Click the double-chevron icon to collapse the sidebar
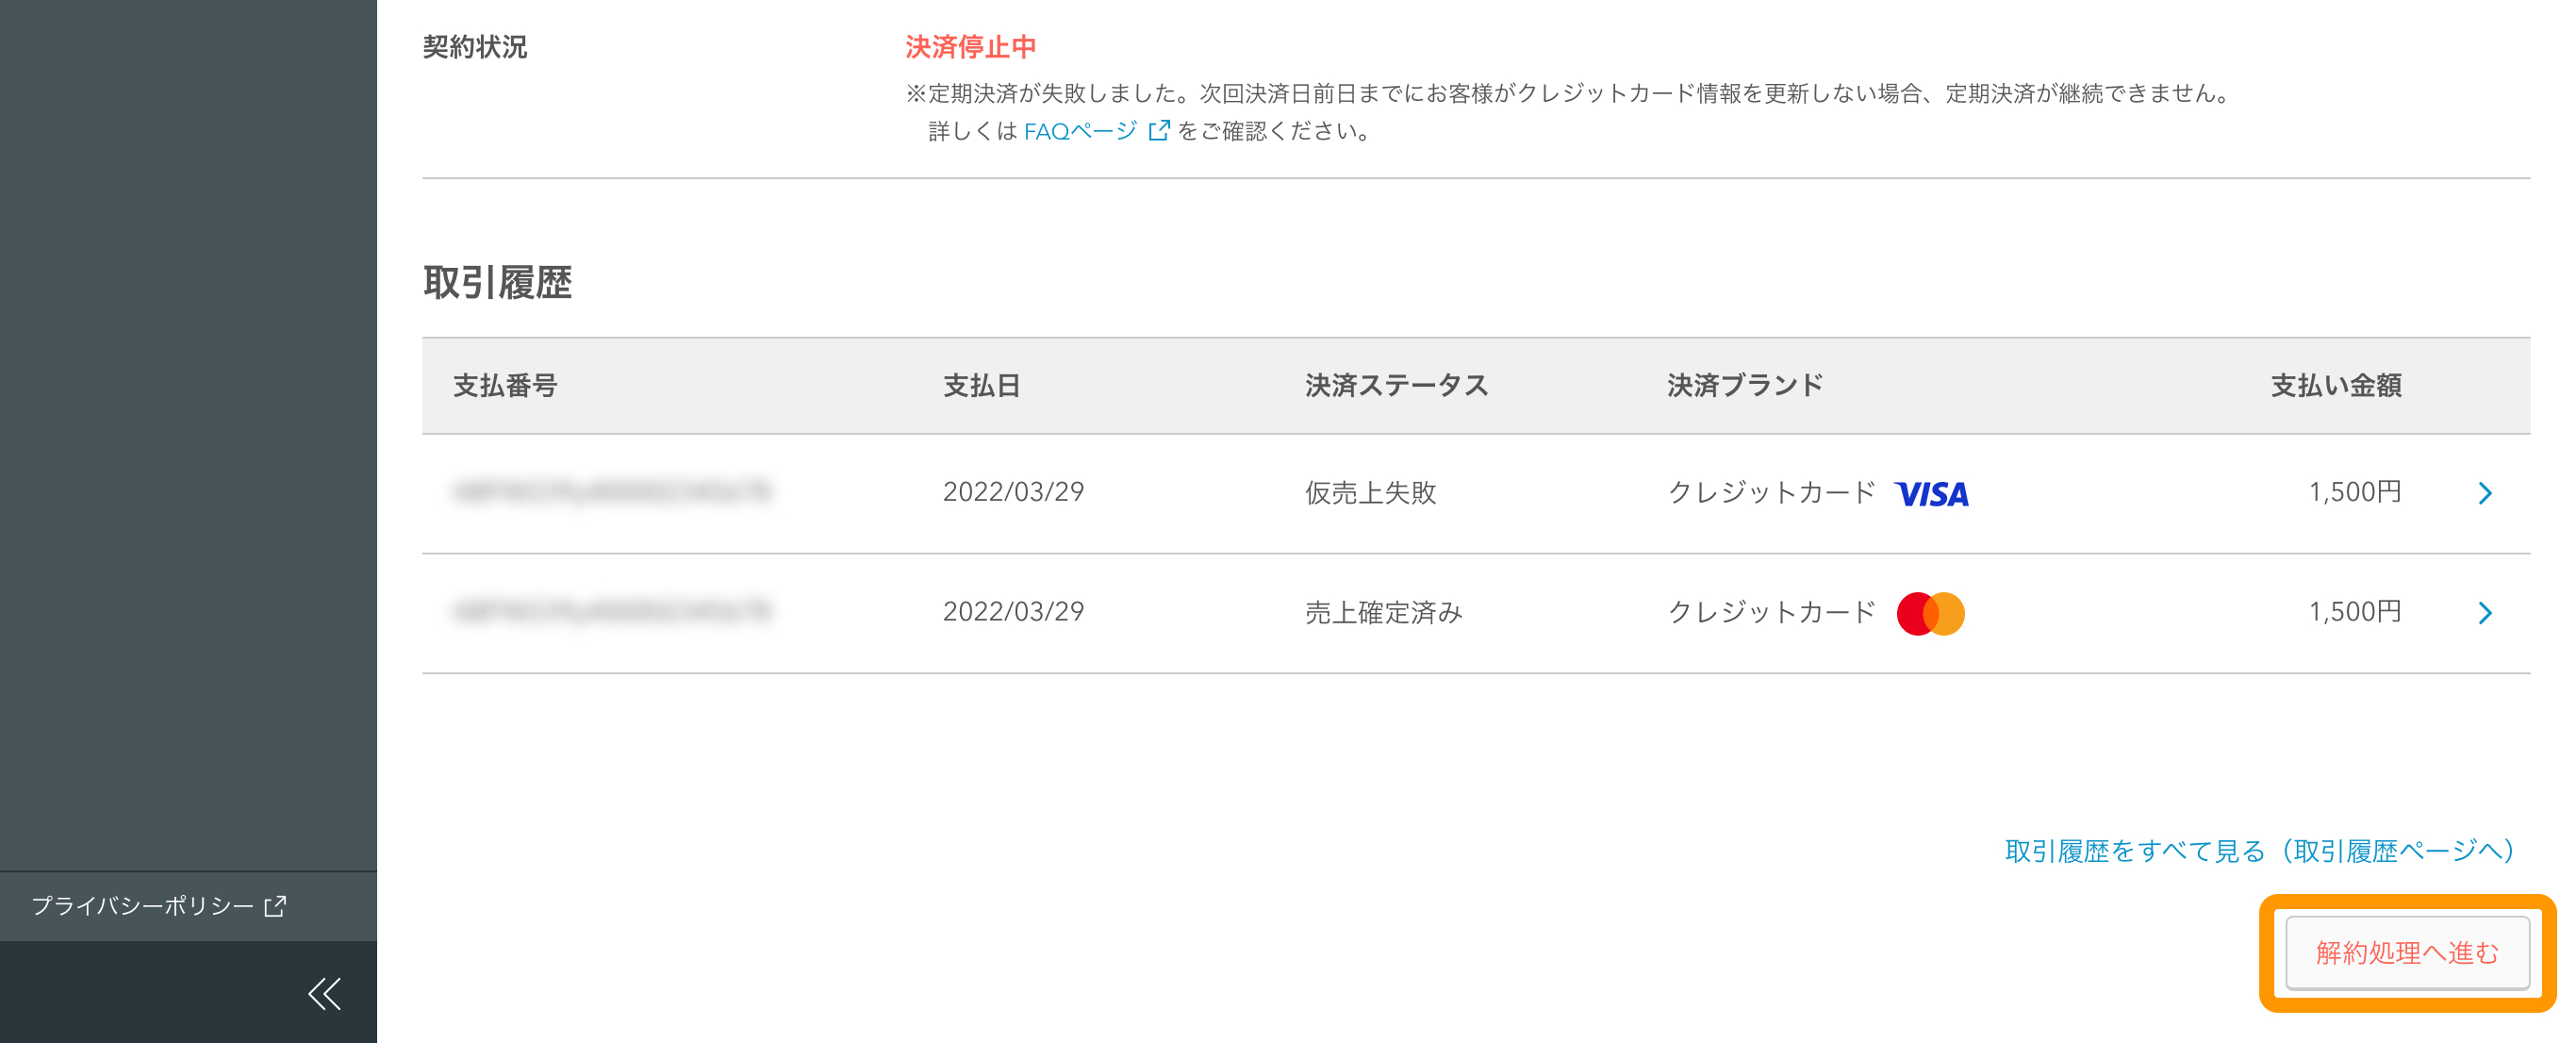Image resolution: width=2576 pixels, height=1043 pixels. (x=324, y=993)
